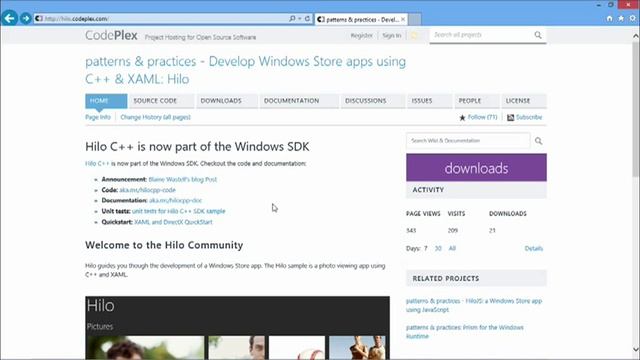The image size is (640, 360).
Task: Close the patterns & practices browser tab
Action: point(403,19)
